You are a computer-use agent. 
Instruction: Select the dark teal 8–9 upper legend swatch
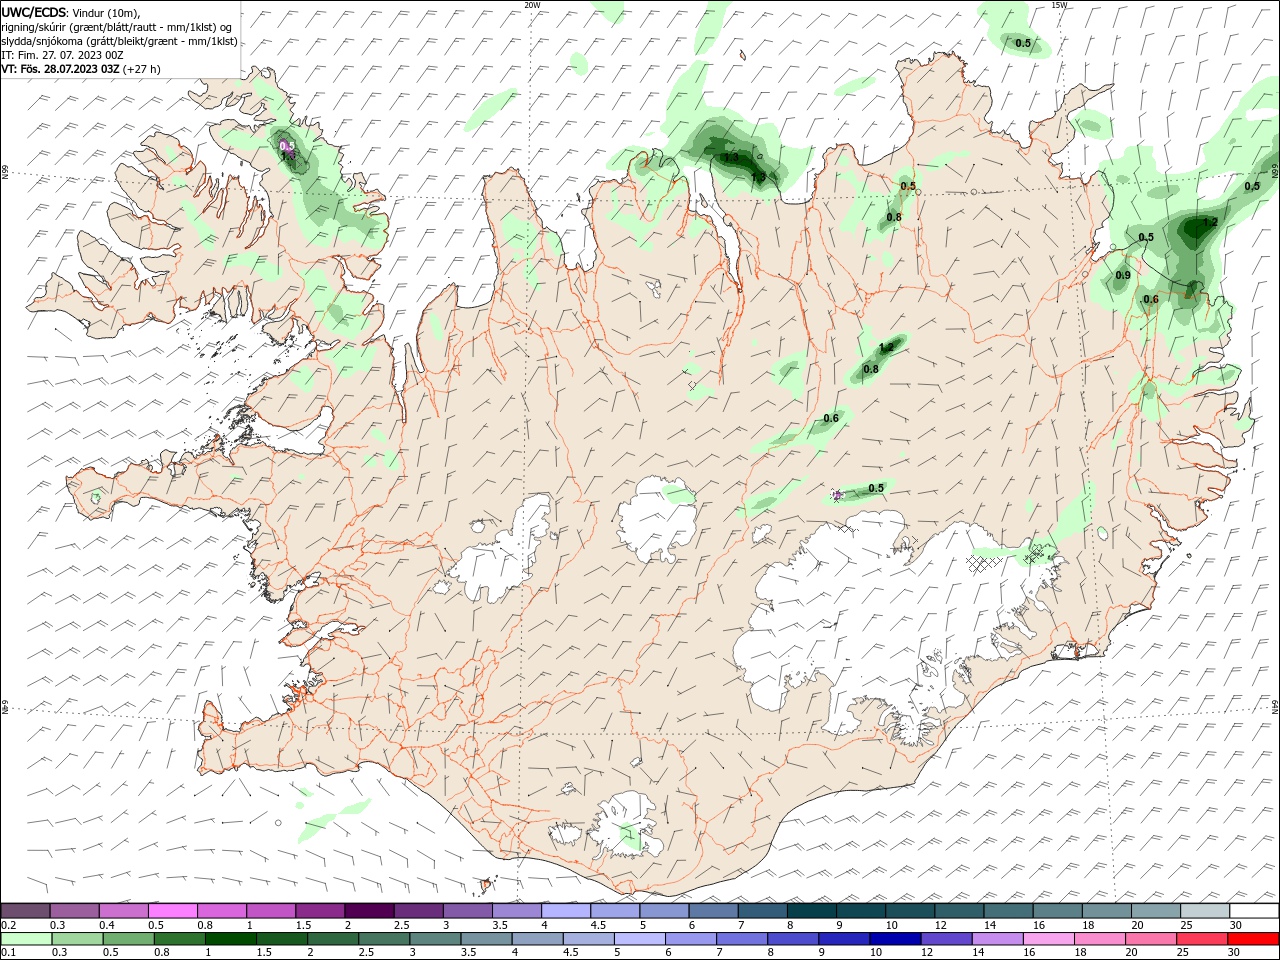(811, 911)
